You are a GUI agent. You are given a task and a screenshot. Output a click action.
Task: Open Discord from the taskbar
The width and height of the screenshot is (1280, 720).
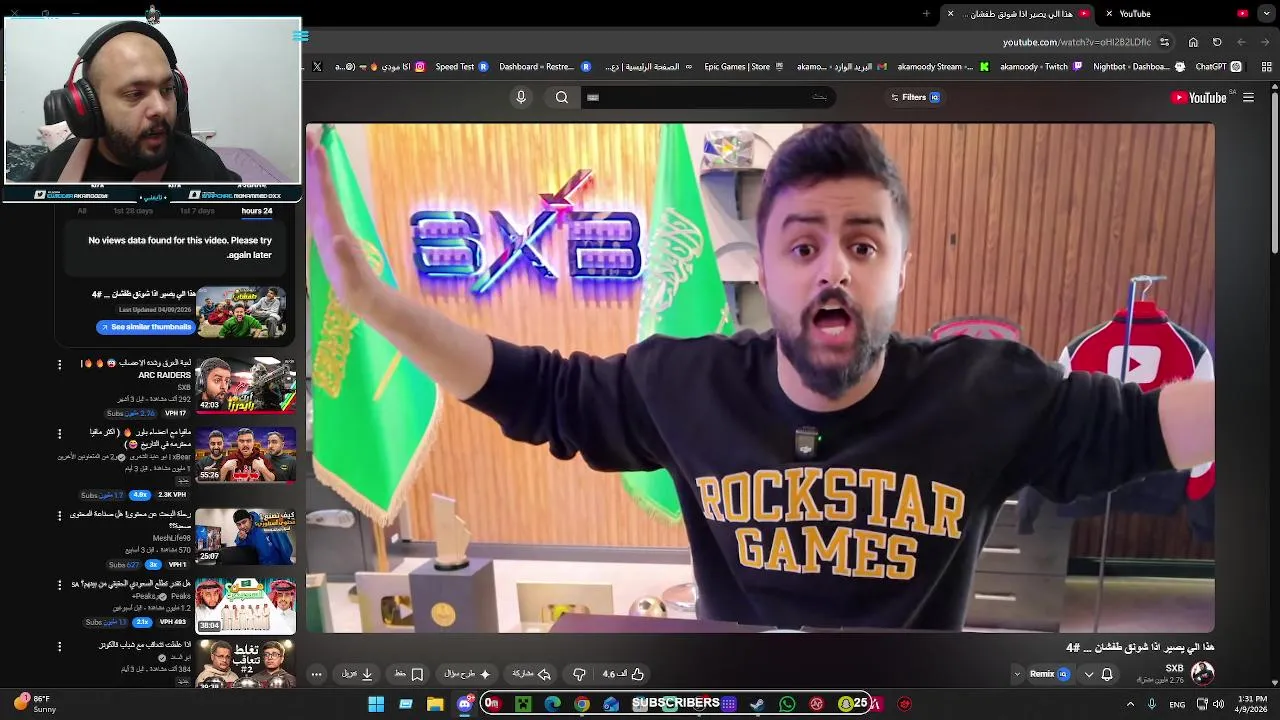465,704
